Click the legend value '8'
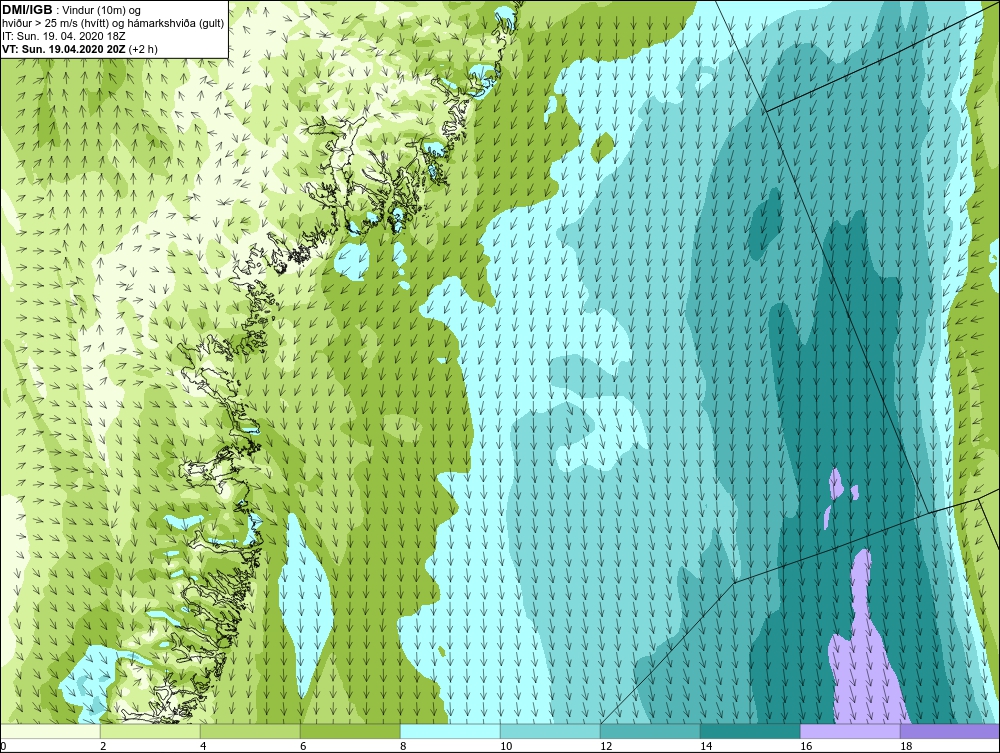 (x=403, y=746)
